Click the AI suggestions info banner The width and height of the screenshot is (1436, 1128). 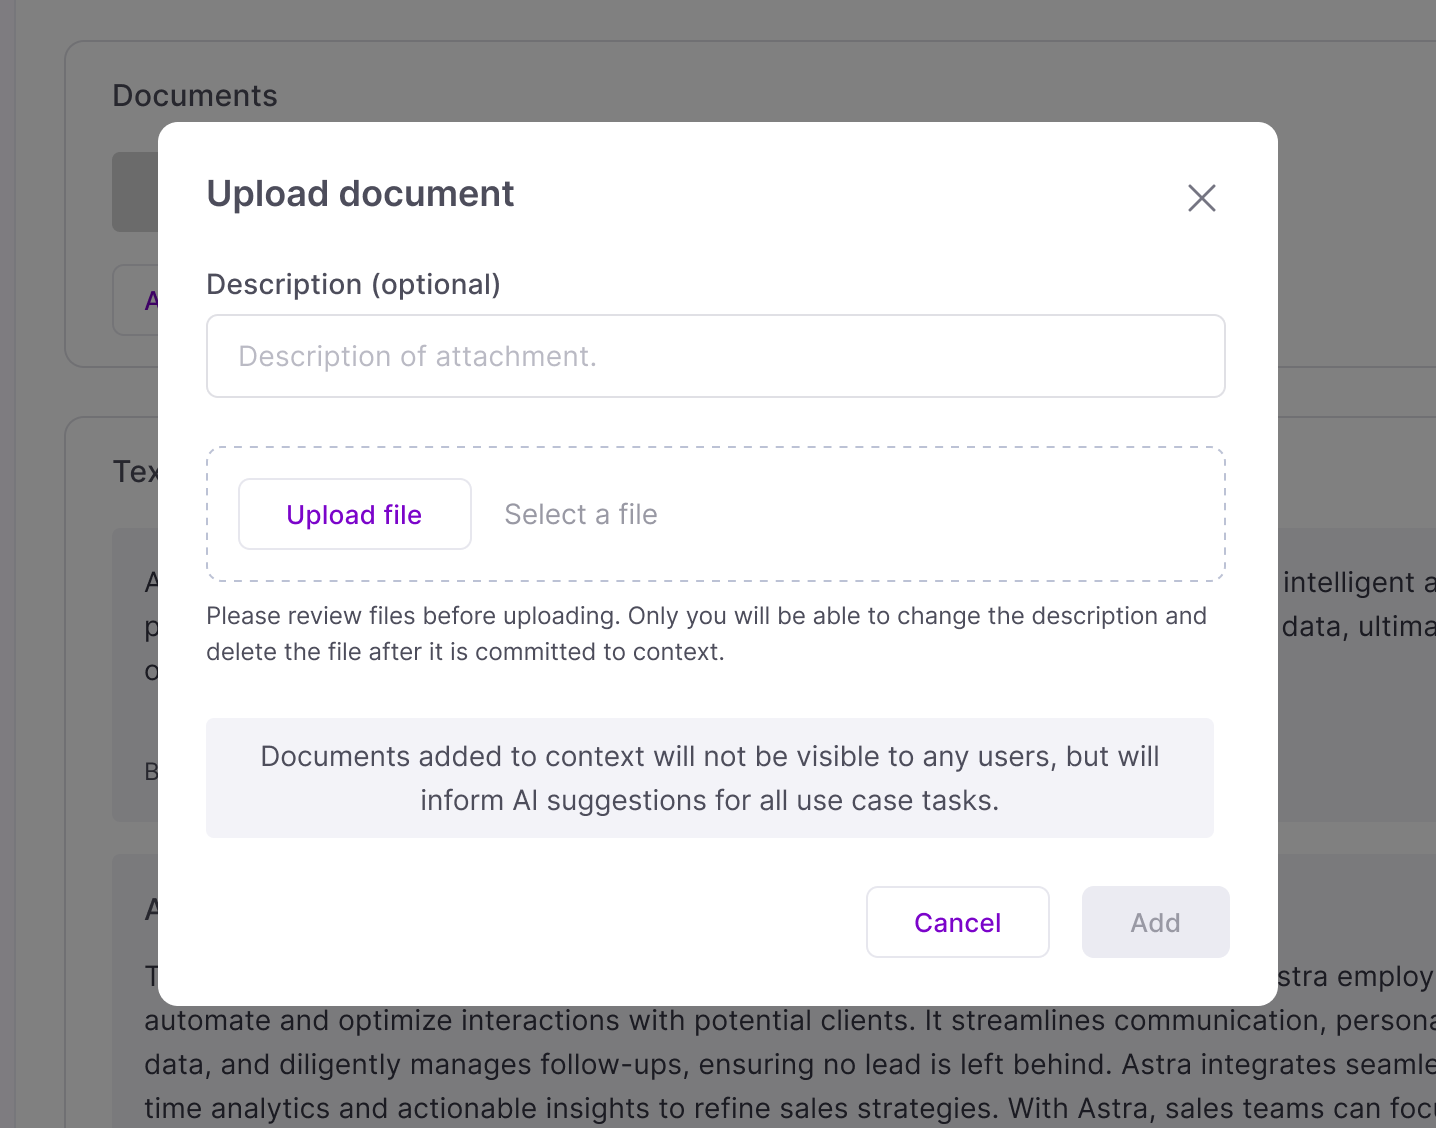pyautogui.click(x=709, y=778)
